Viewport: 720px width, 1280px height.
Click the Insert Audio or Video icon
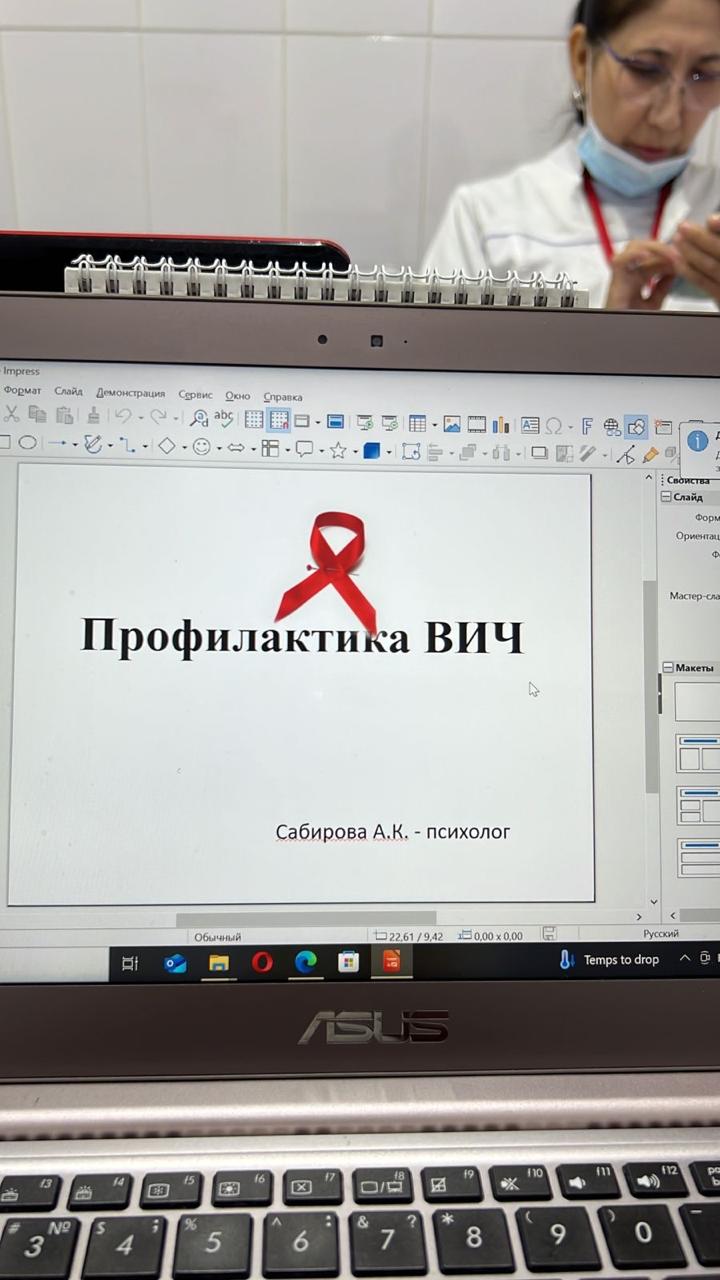point(477,424)
